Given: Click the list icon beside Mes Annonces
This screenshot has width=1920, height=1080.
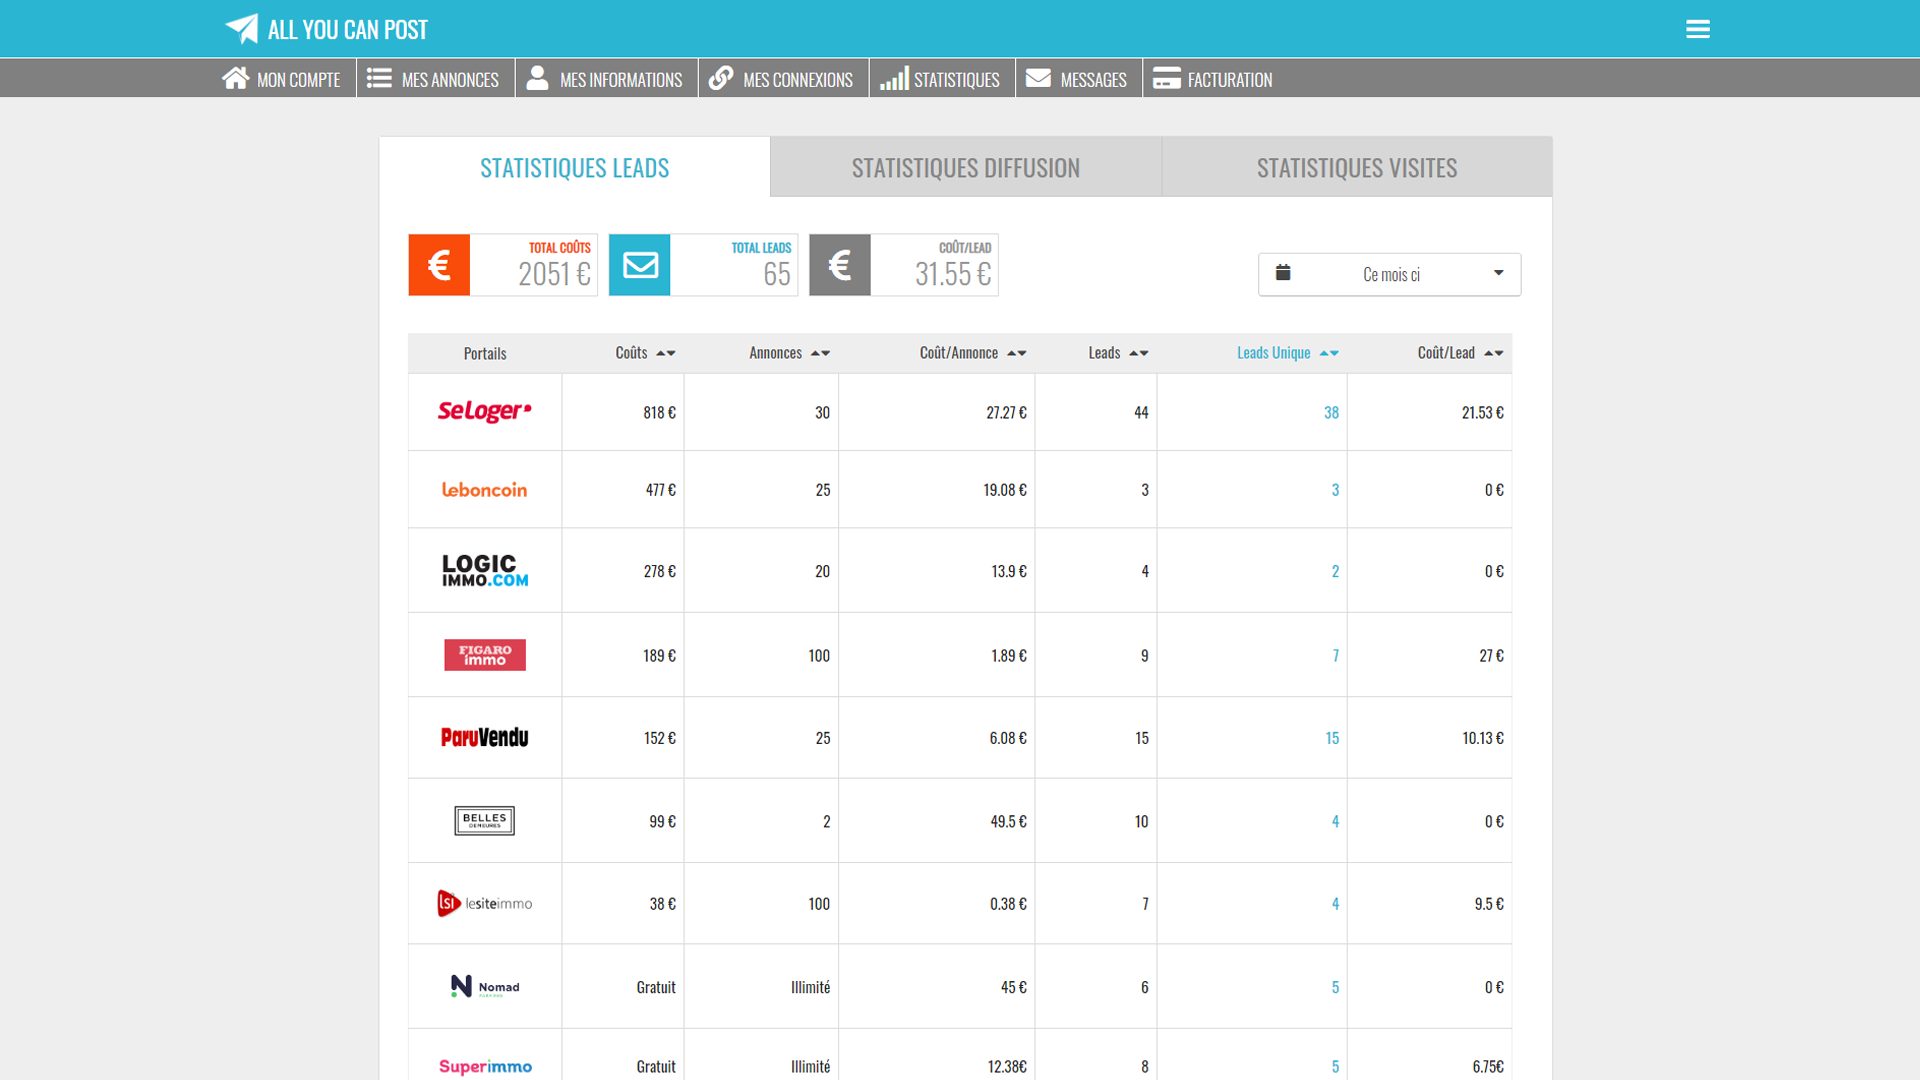Looking at the screenshot, I should [379, 78].
